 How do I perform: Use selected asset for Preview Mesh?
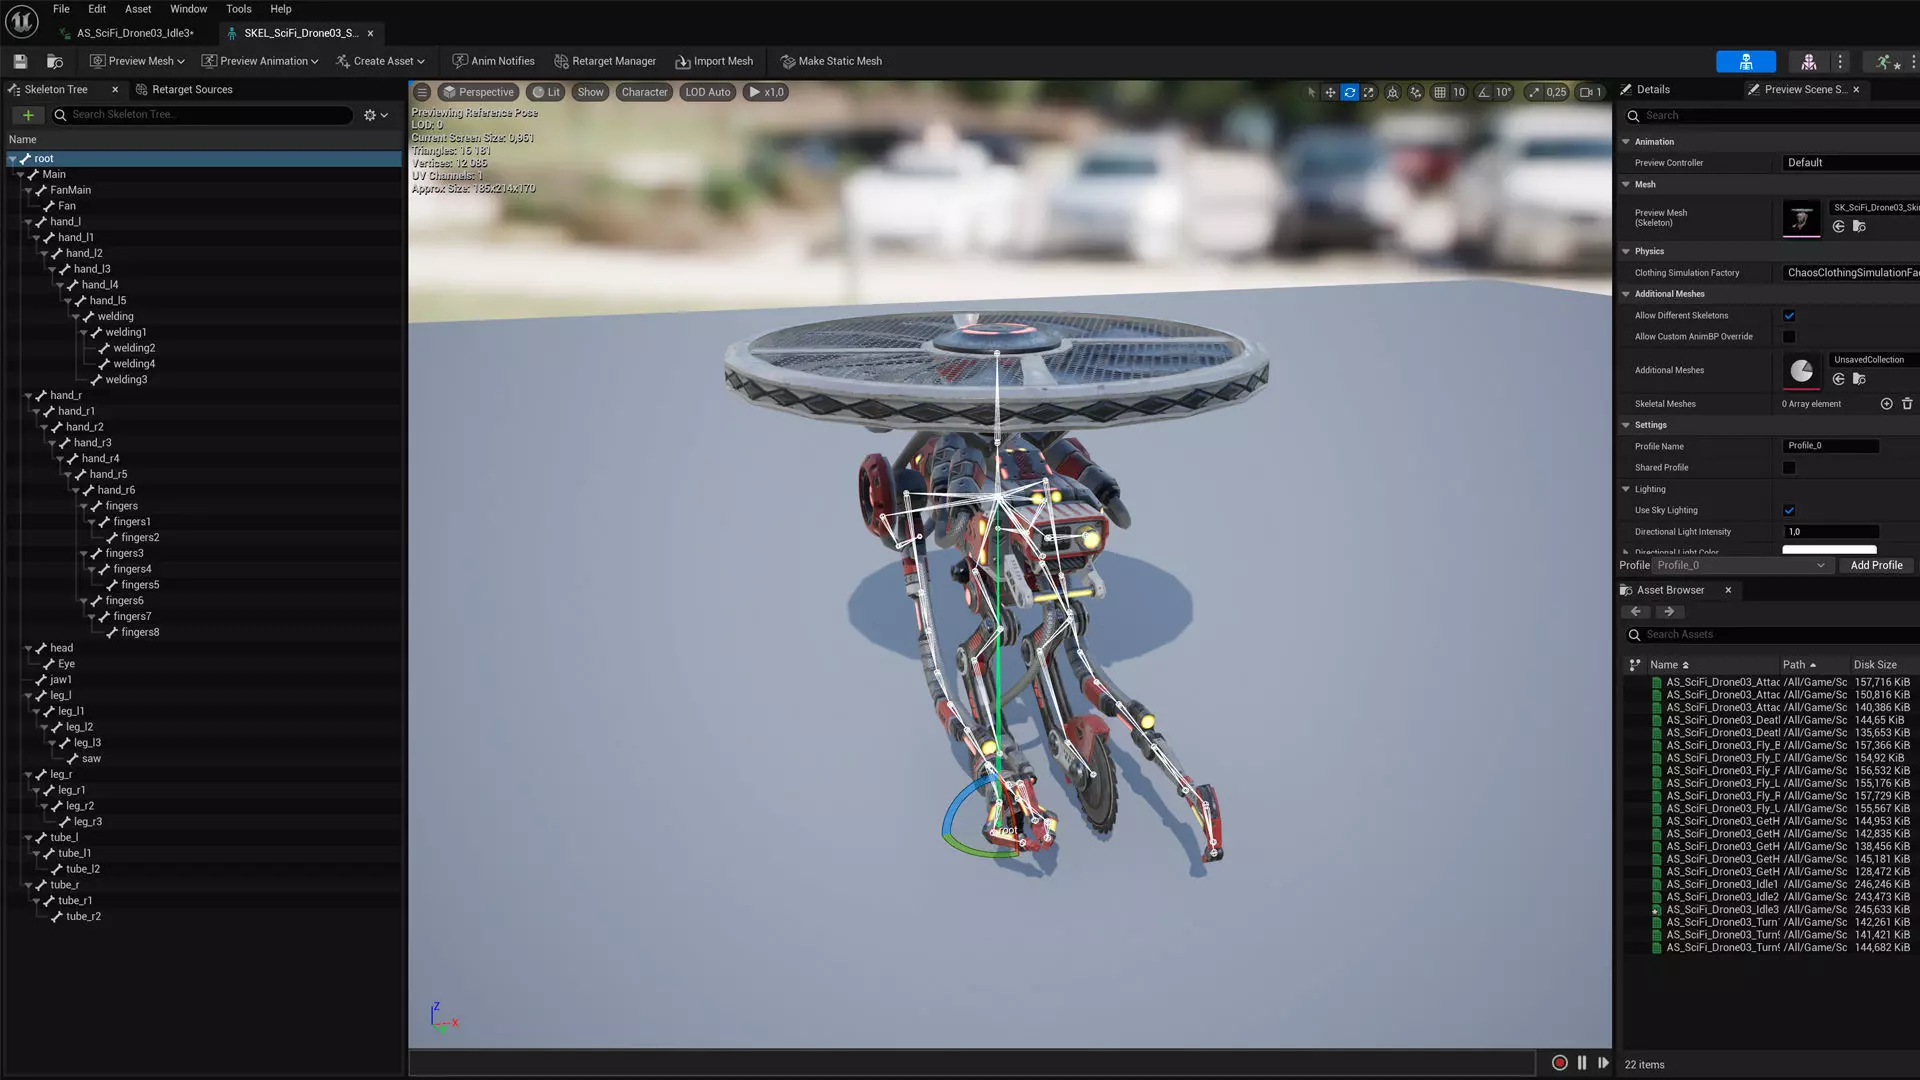1838,227
